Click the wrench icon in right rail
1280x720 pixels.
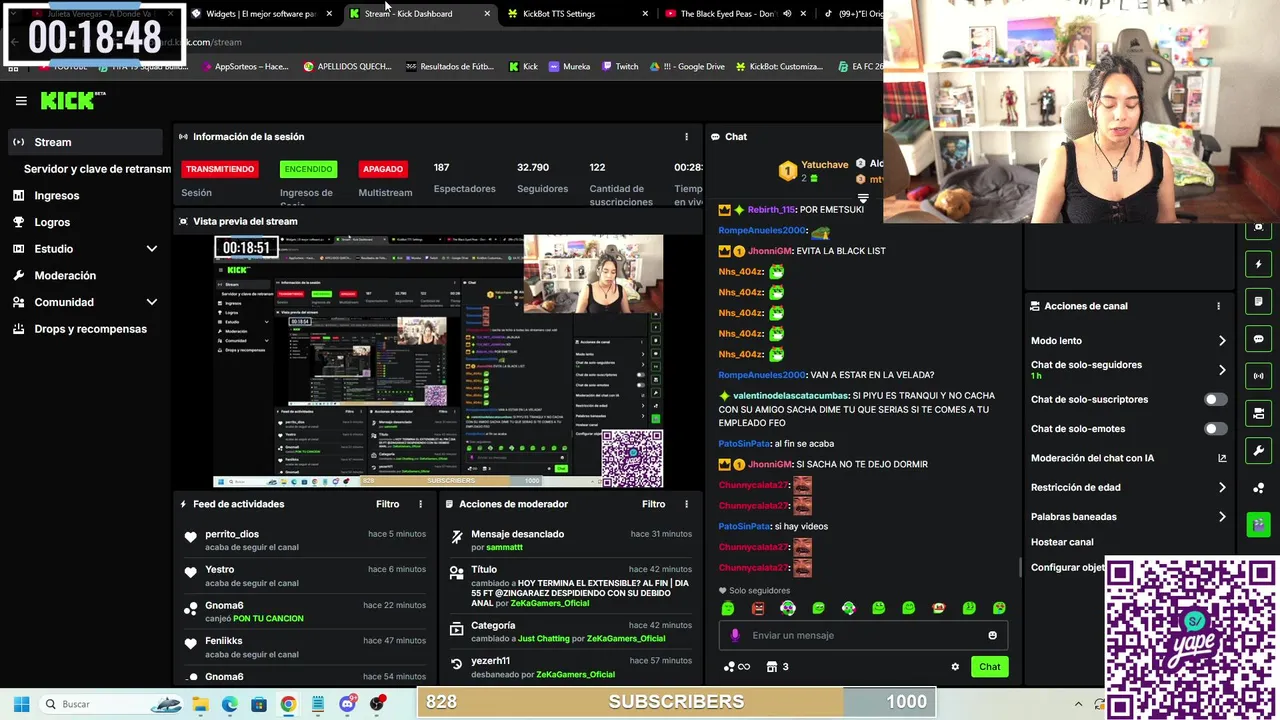tap(1259, 450)
